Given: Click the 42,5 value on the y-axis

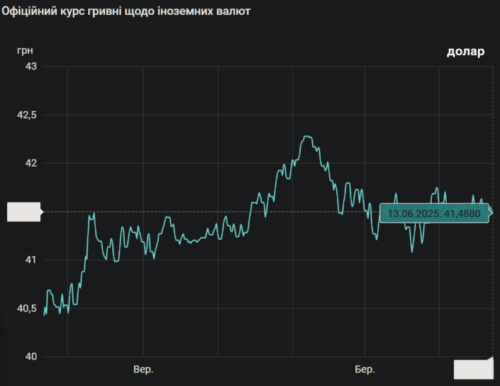Looking at the screenshot, I should pyautogui.click(x=27, y=115).
